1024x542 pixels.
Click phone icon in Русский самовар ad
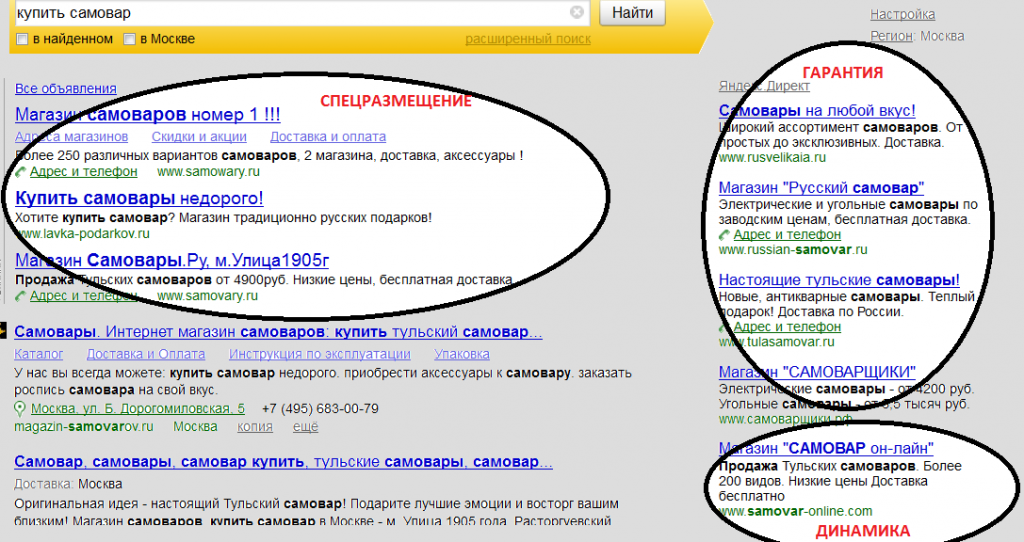click(x=724, y=234)
